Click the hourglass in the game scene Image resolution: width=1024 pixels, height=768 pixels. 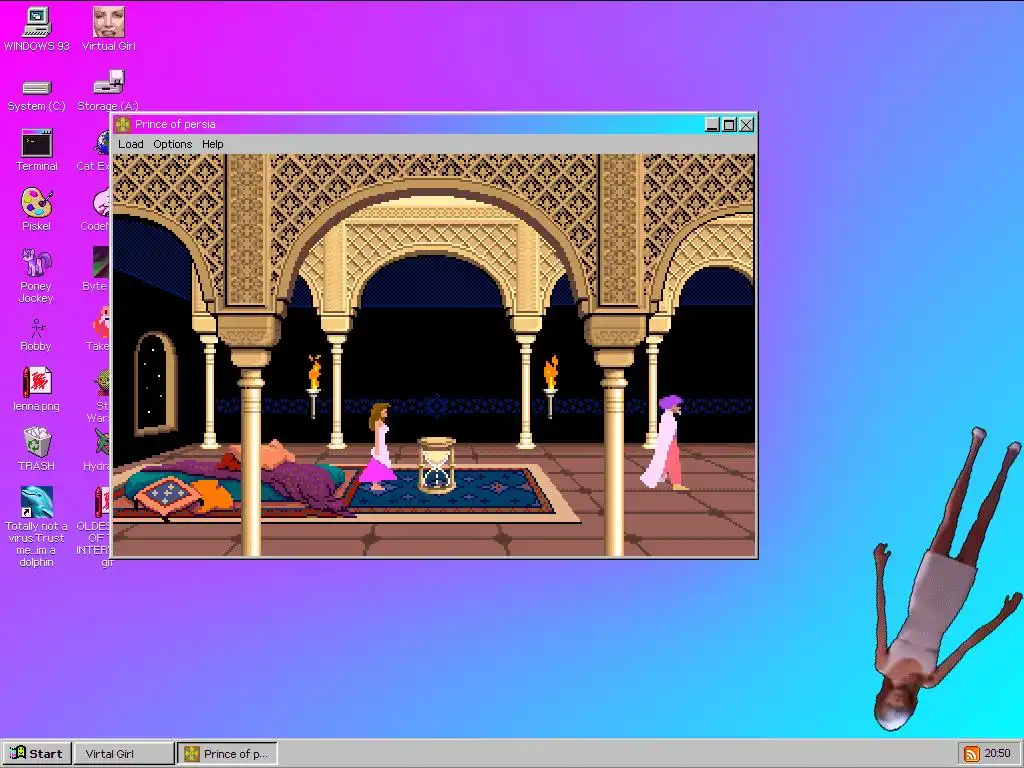[436, 465]
